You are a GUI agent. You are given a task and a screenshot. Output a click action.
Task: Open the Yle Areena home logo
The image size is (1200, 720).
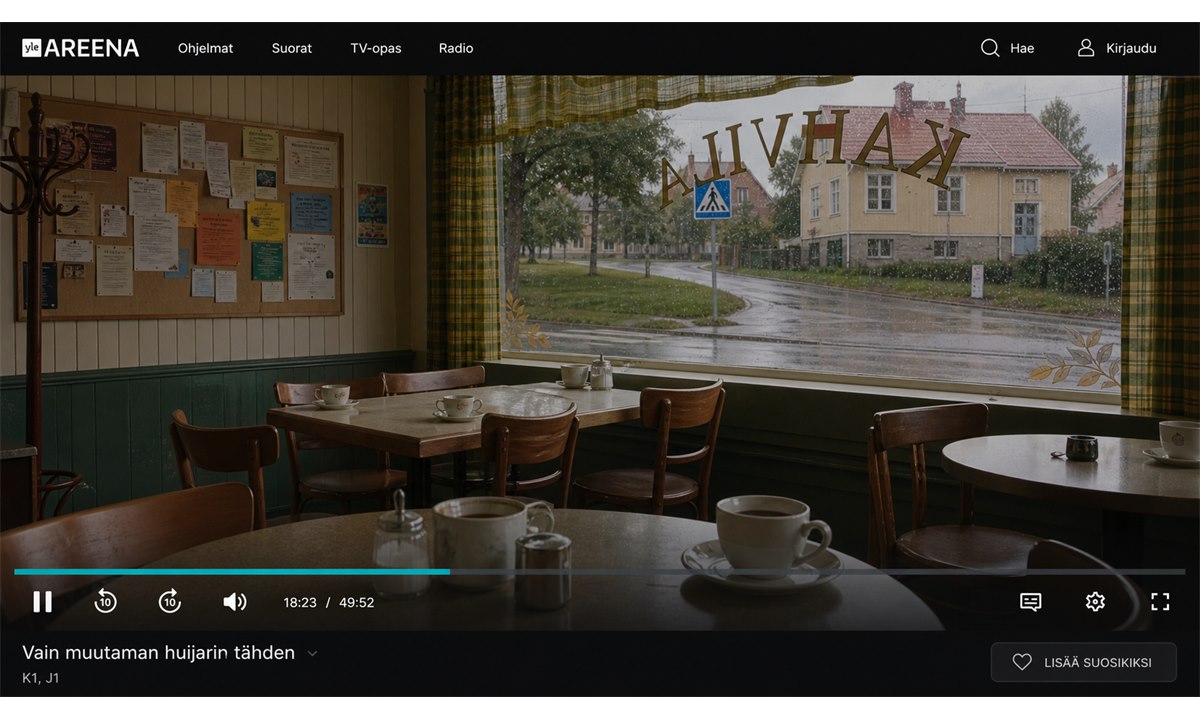[81, 48]
